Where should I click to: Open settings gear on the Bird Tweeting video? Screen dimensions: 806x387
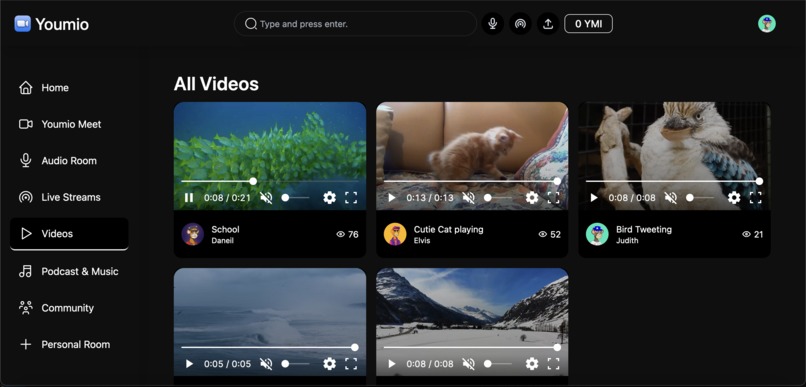(x=734, y=198)
